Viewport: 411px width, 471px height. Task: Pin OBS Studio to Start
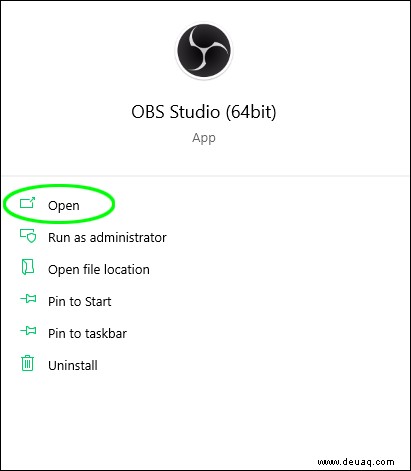(80, 301)
